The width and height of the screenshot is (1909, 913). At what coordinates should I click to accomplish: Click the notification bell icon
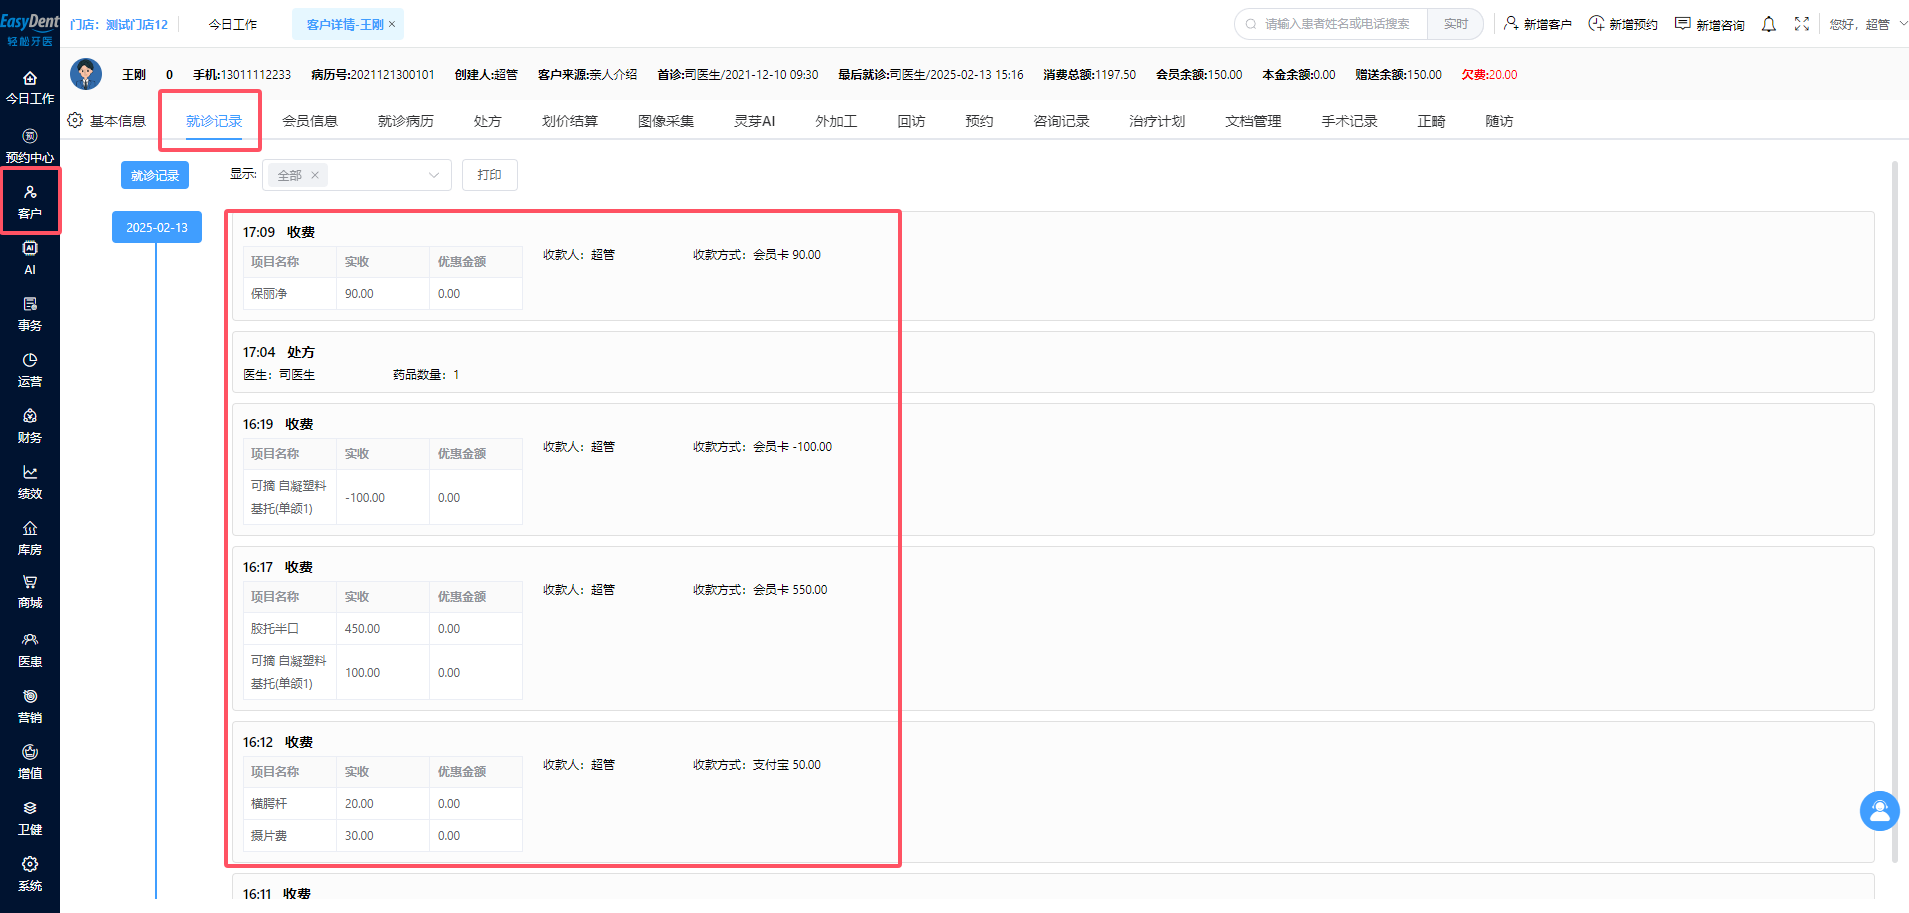[1768, 24]
